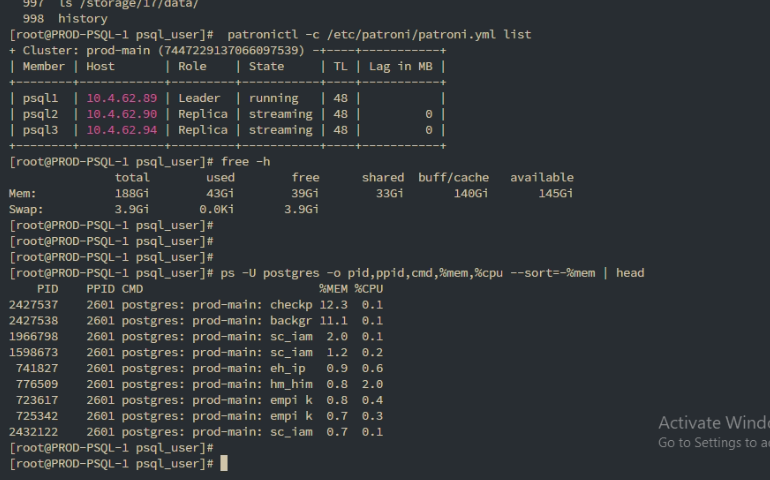The height and width of the screenshot is (480, 770).
Task: Click the %MEM column header
Action: coord(333,288)
